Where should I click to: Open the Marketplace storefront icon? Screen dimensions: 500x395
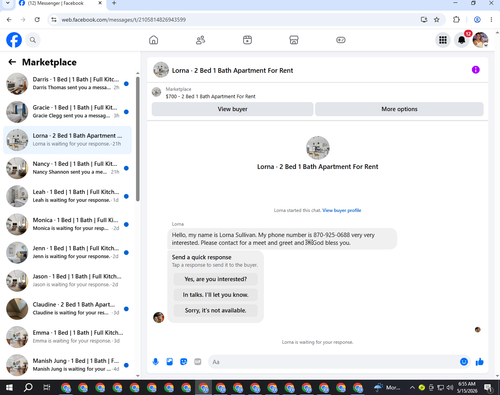coord(294,40)
